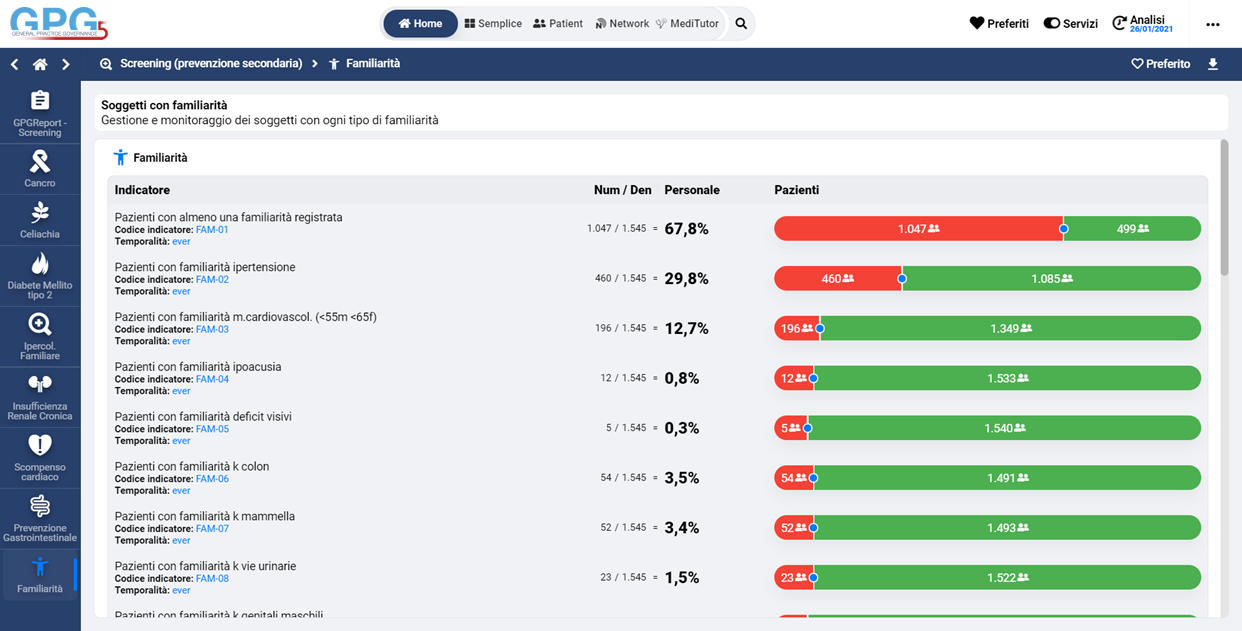This screenshot has height=631, width=1242.
Task: Switch to the Patient tab
Action: pyautogui.click(x=558, y=24)
